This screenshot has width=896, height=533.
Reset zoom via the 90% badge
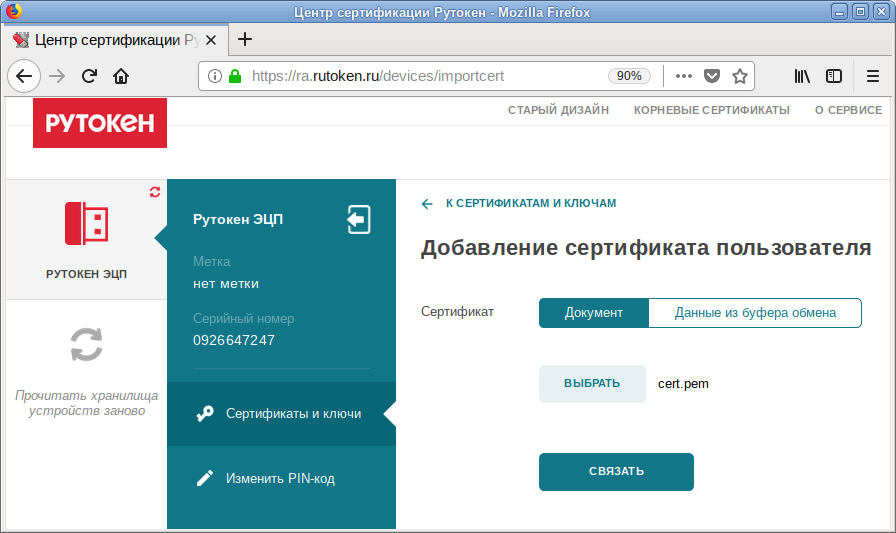click(629, 76)
